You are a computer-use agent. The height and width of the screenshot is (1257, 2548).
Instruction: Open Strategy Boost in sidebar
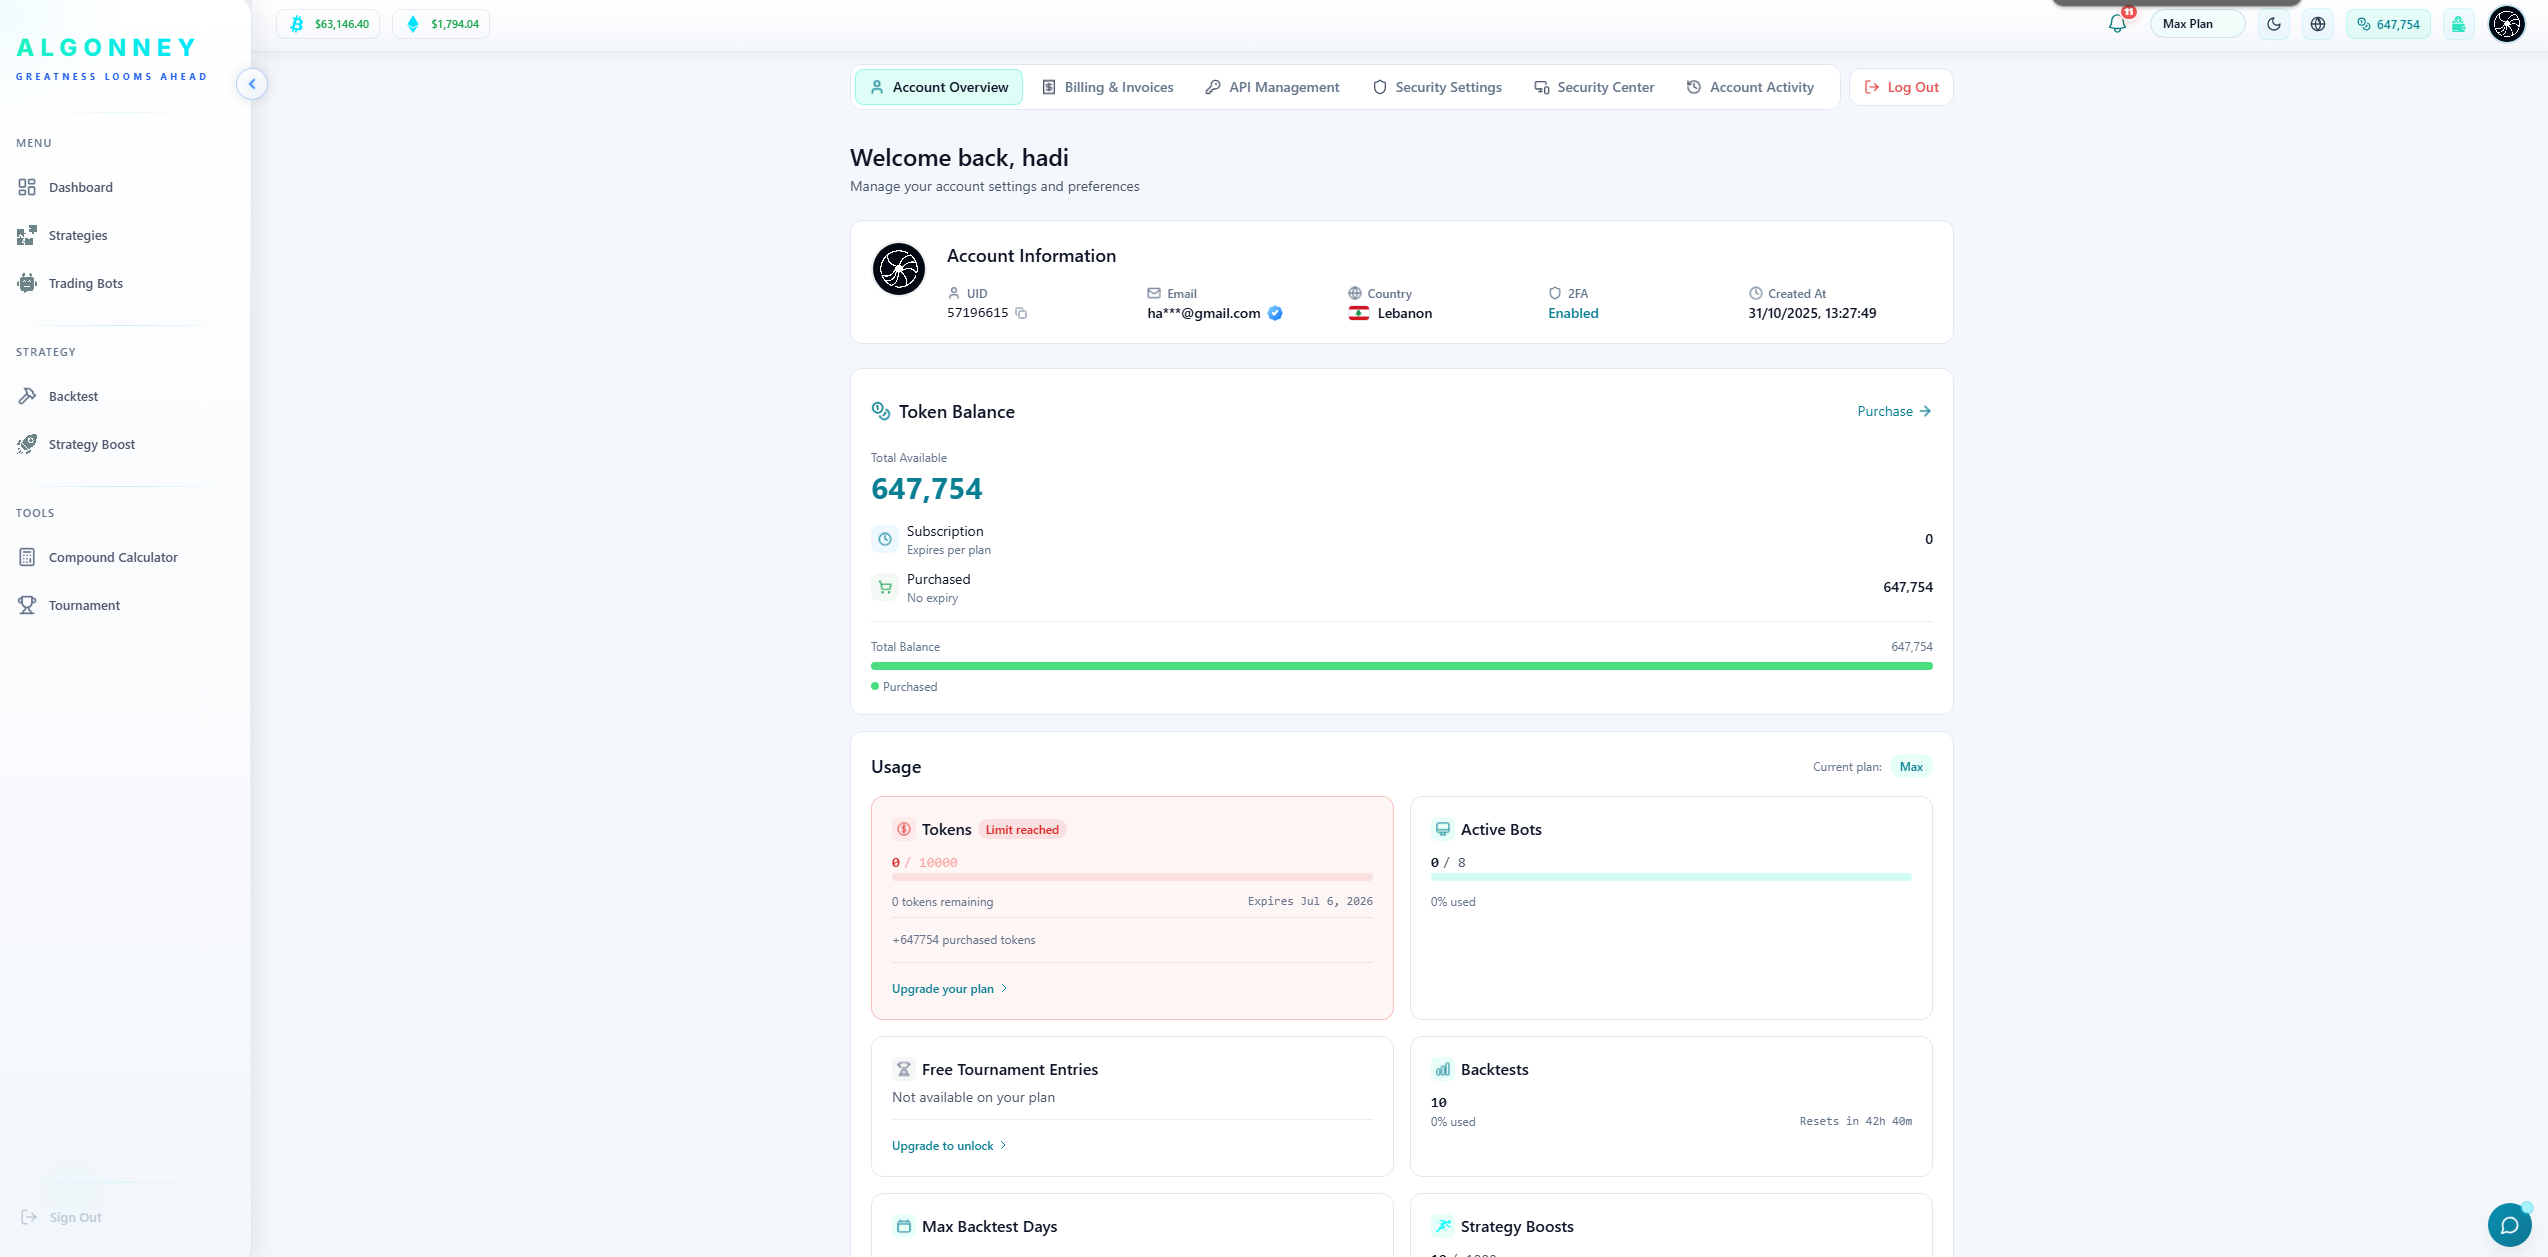[91, 444]
